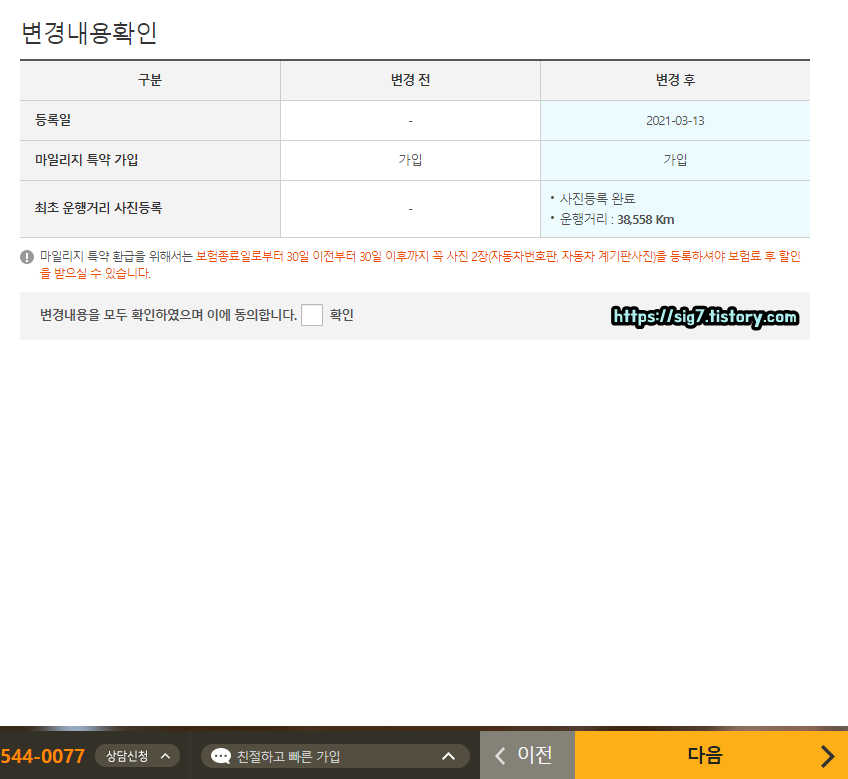848x779 pixels.
Task: Click the 이전 previous button
Action: pos(527,755)
